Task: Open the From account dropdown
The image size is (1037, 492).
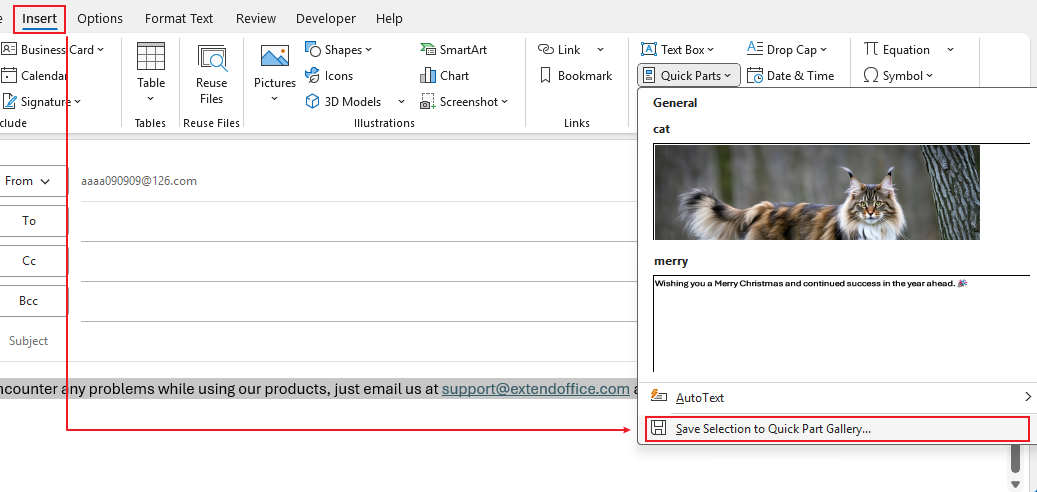Action: click(34, 181)
